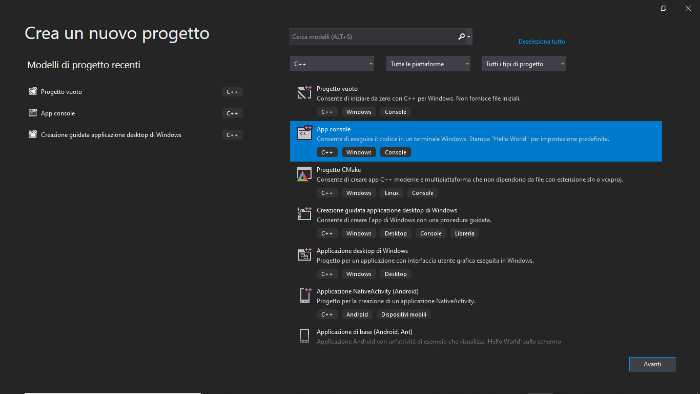This screenshot has width=700, height=394.
Task: Click the recent Creazione guidata applicazione desktop icon
Action: pyautogui.click(x=33, y=134)
